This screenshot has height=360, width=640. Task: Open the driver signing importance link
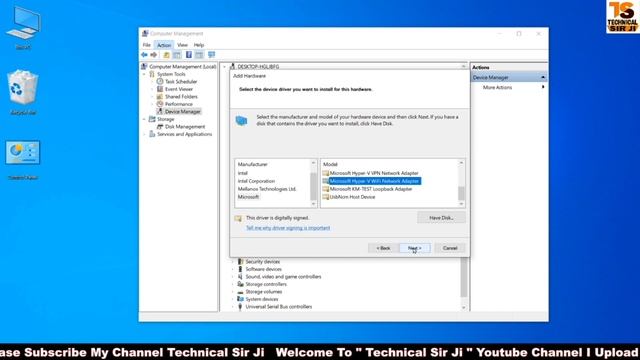tap(288, 228)
